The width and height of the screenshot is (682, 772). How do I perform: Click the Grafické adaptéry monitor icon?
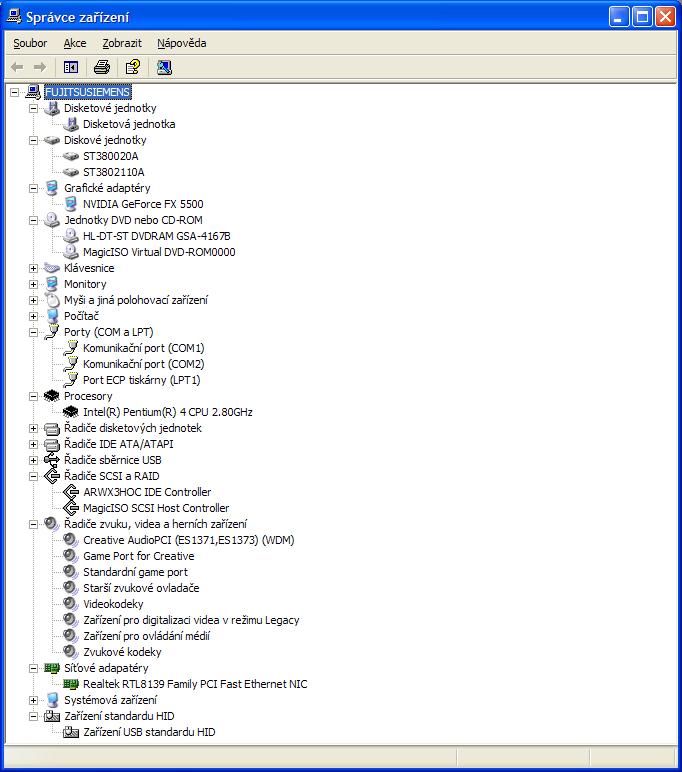(x=52, y=188)
